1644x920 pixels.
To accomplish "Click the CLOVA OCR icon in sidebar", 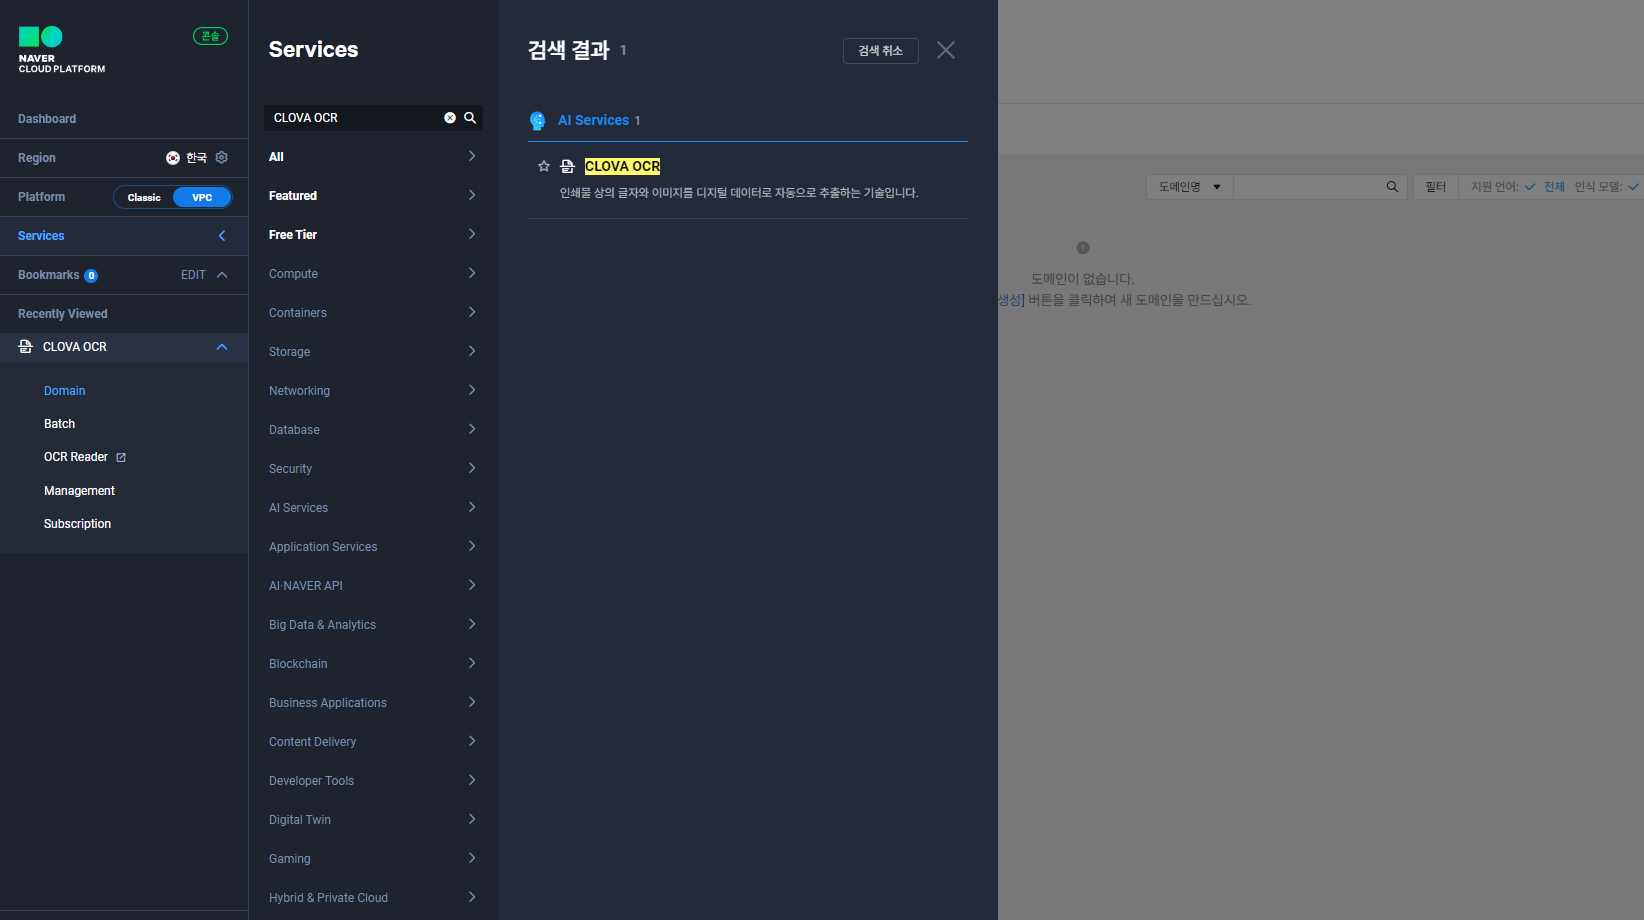I will (x=26, y=347).
